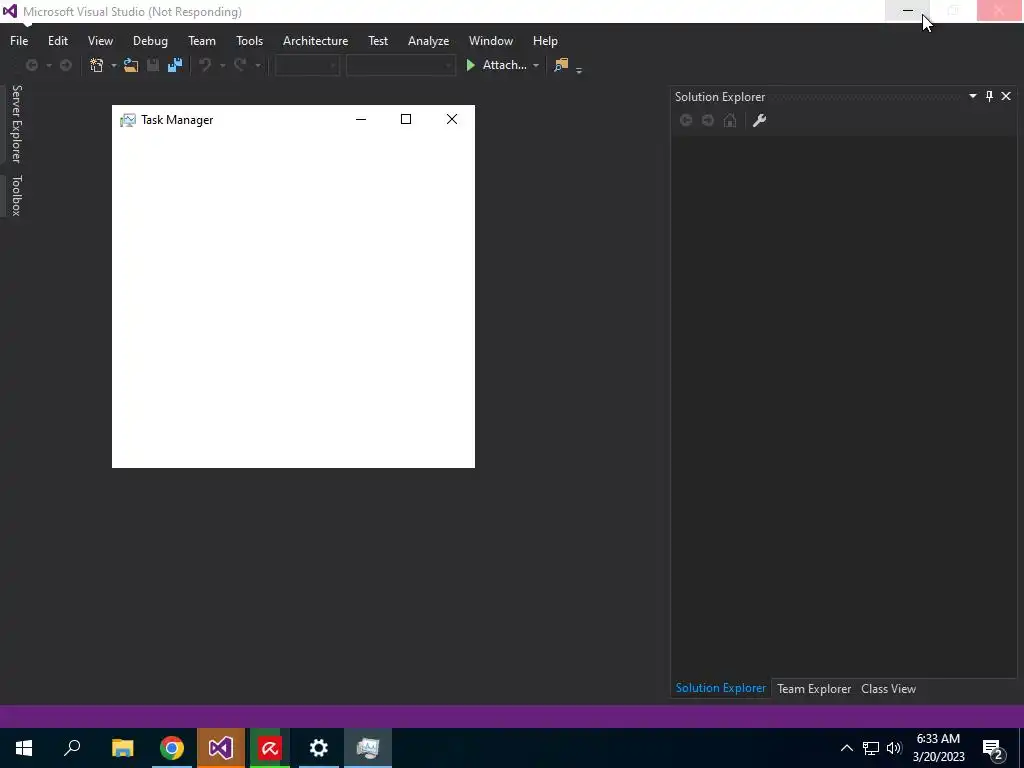This screenshot has width=1024, height=768.
Task: Open Google Chrome from the taskbar
Action: coord(172,748)
